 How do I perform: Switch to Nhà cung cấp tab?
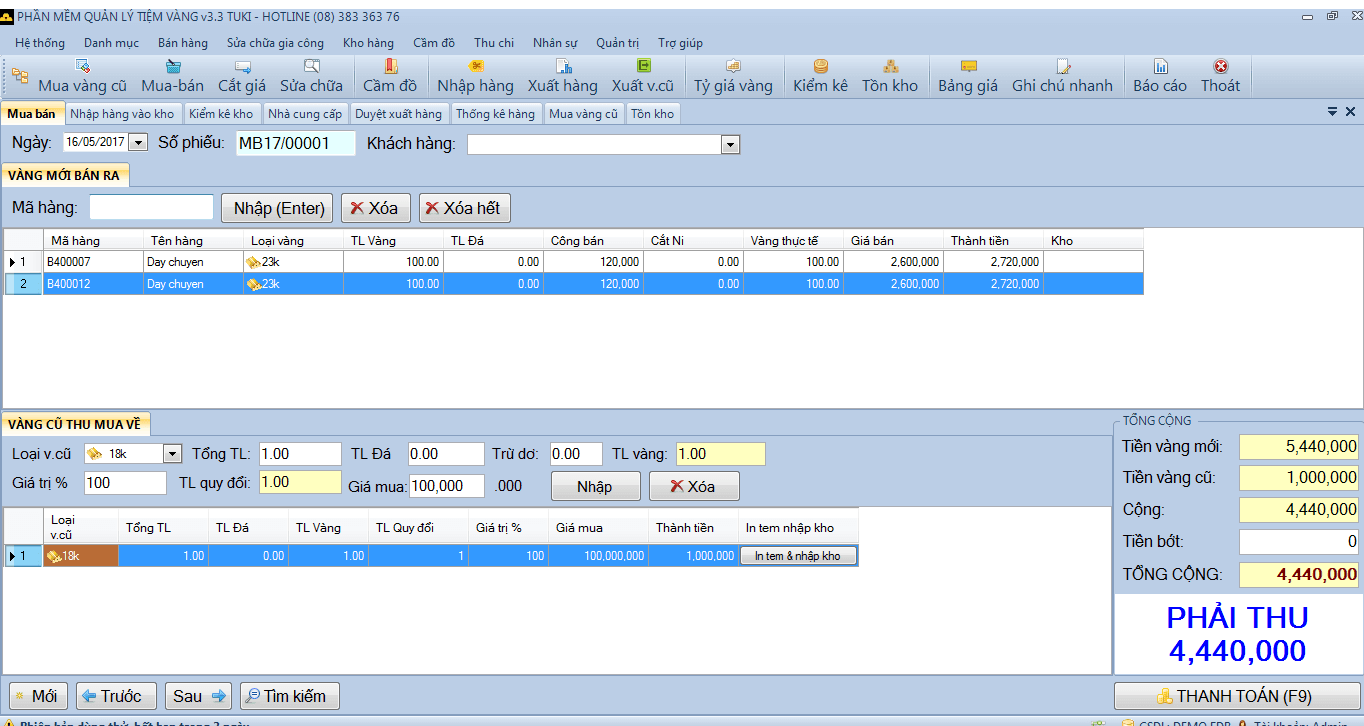305,114
